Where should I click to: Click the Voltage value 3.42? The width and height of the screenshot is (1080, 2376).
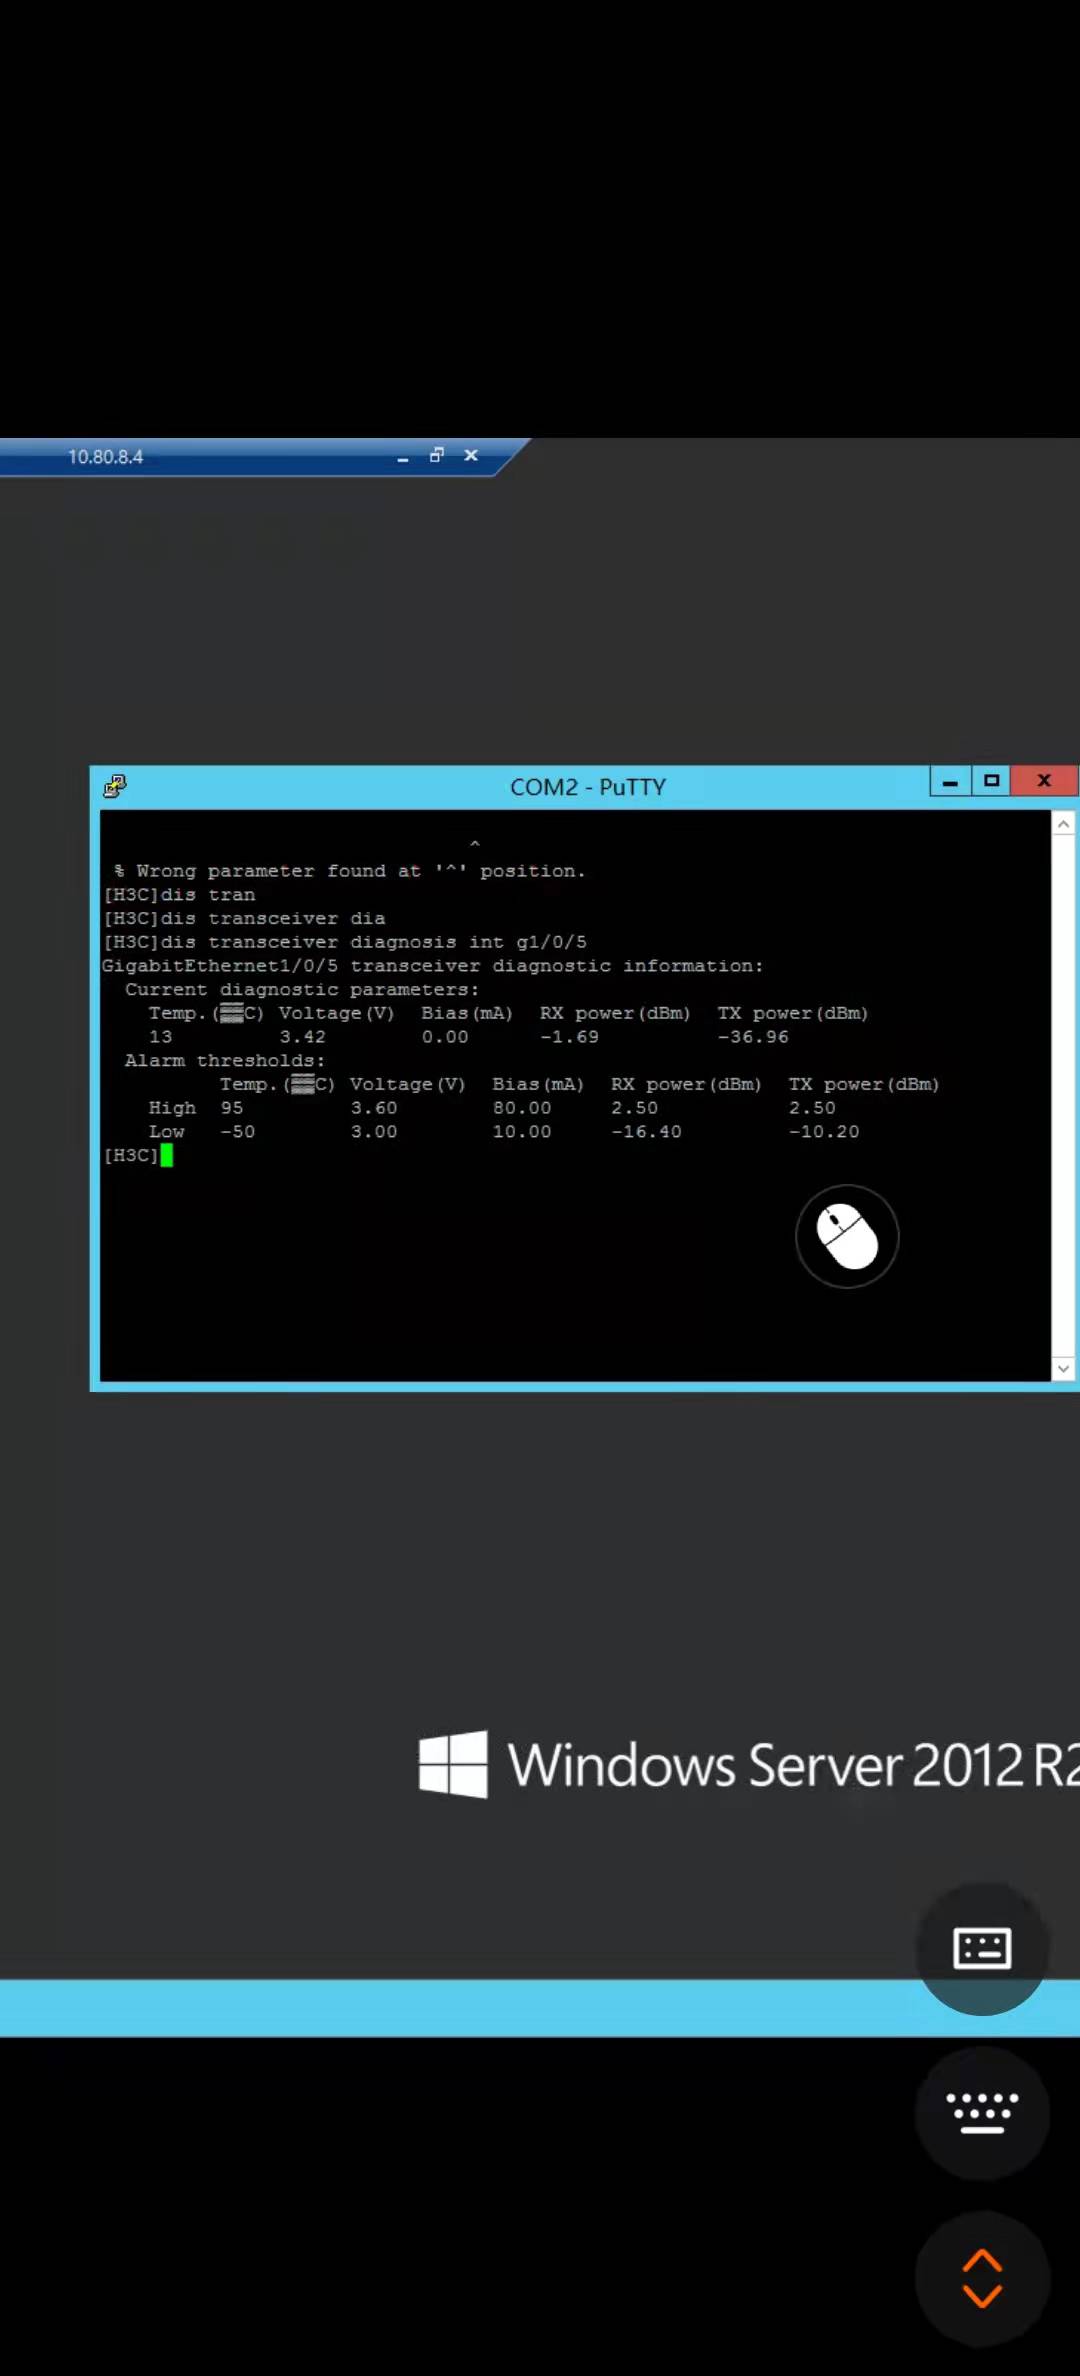303,1037
